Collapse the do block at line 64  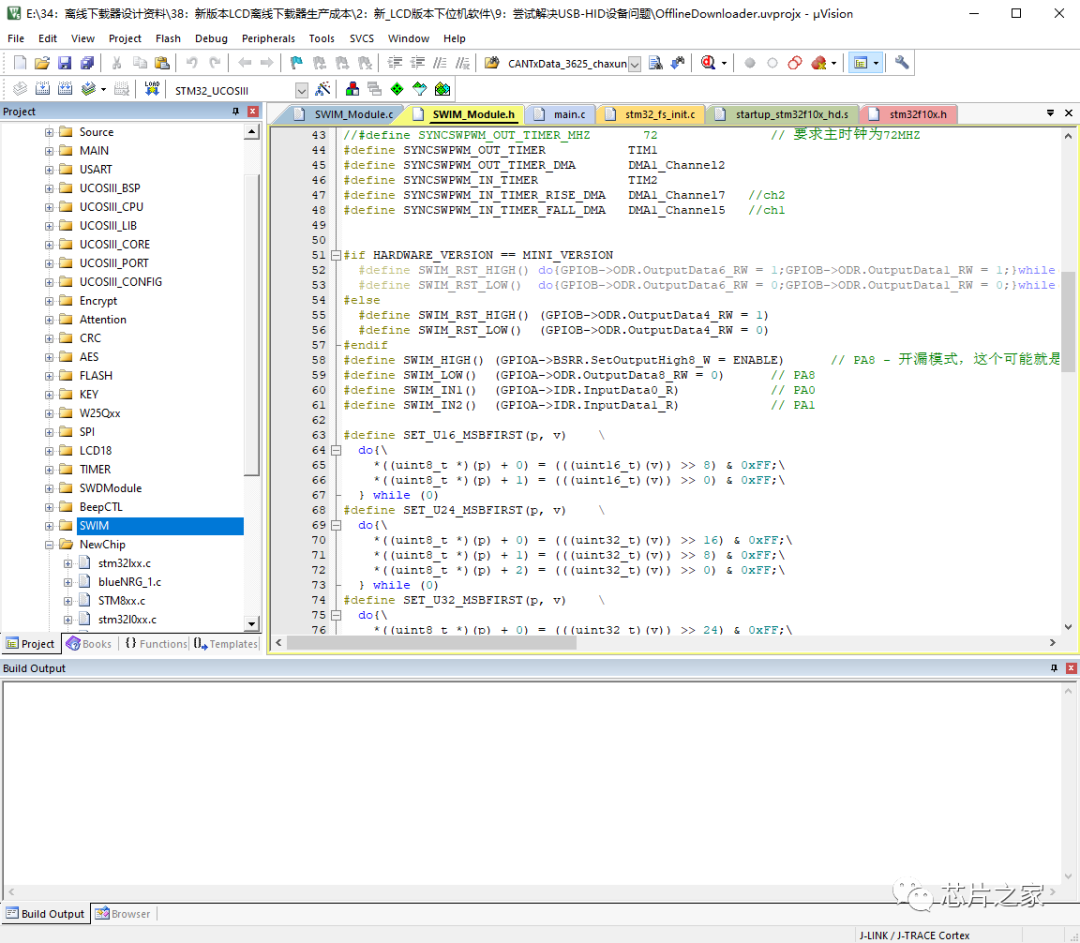click(x=336, y=450)
